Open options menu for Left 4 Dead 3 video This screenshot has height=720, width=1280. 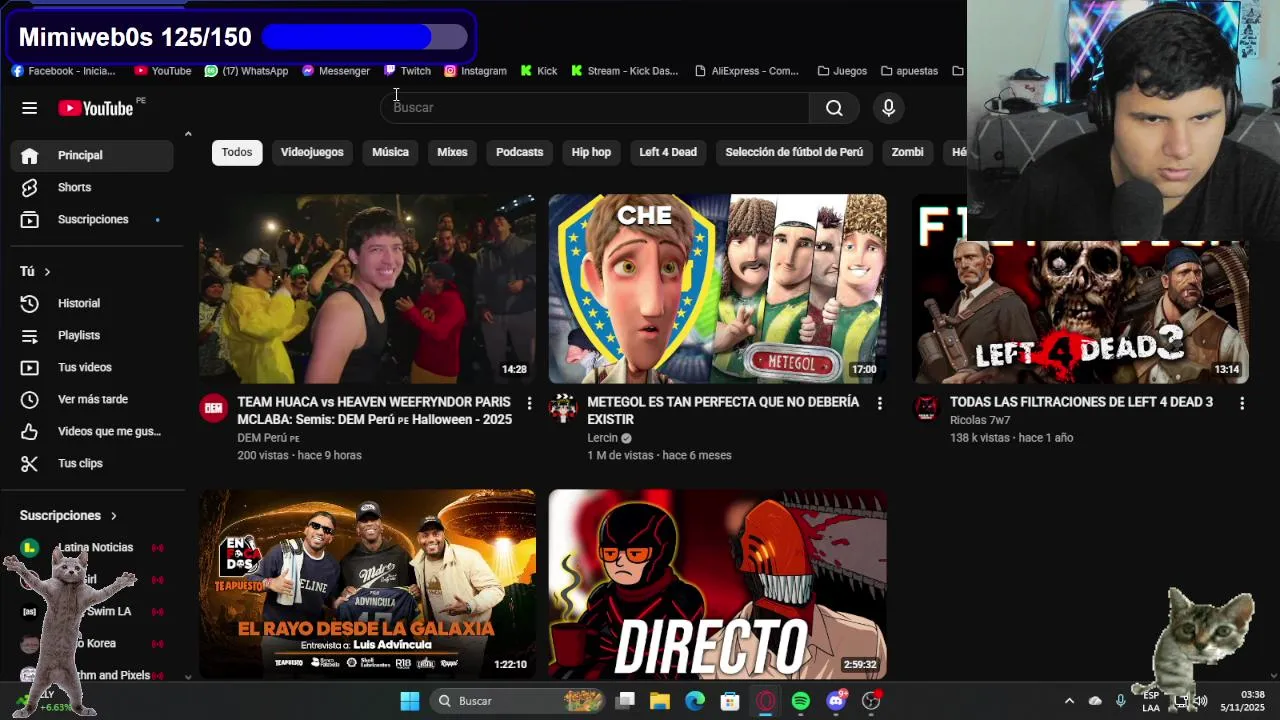point(1242,403)
